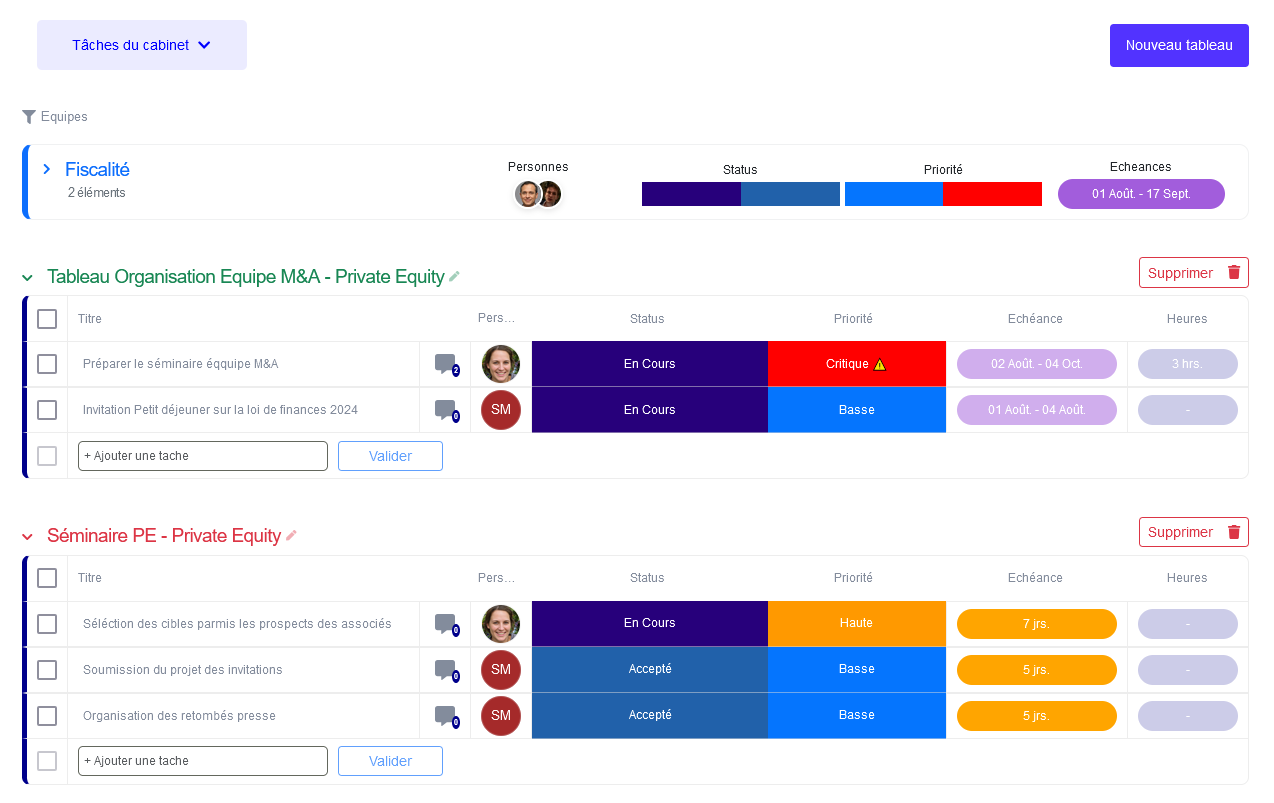Click the Equipes filter funnel icon

[x=29, y=117]
